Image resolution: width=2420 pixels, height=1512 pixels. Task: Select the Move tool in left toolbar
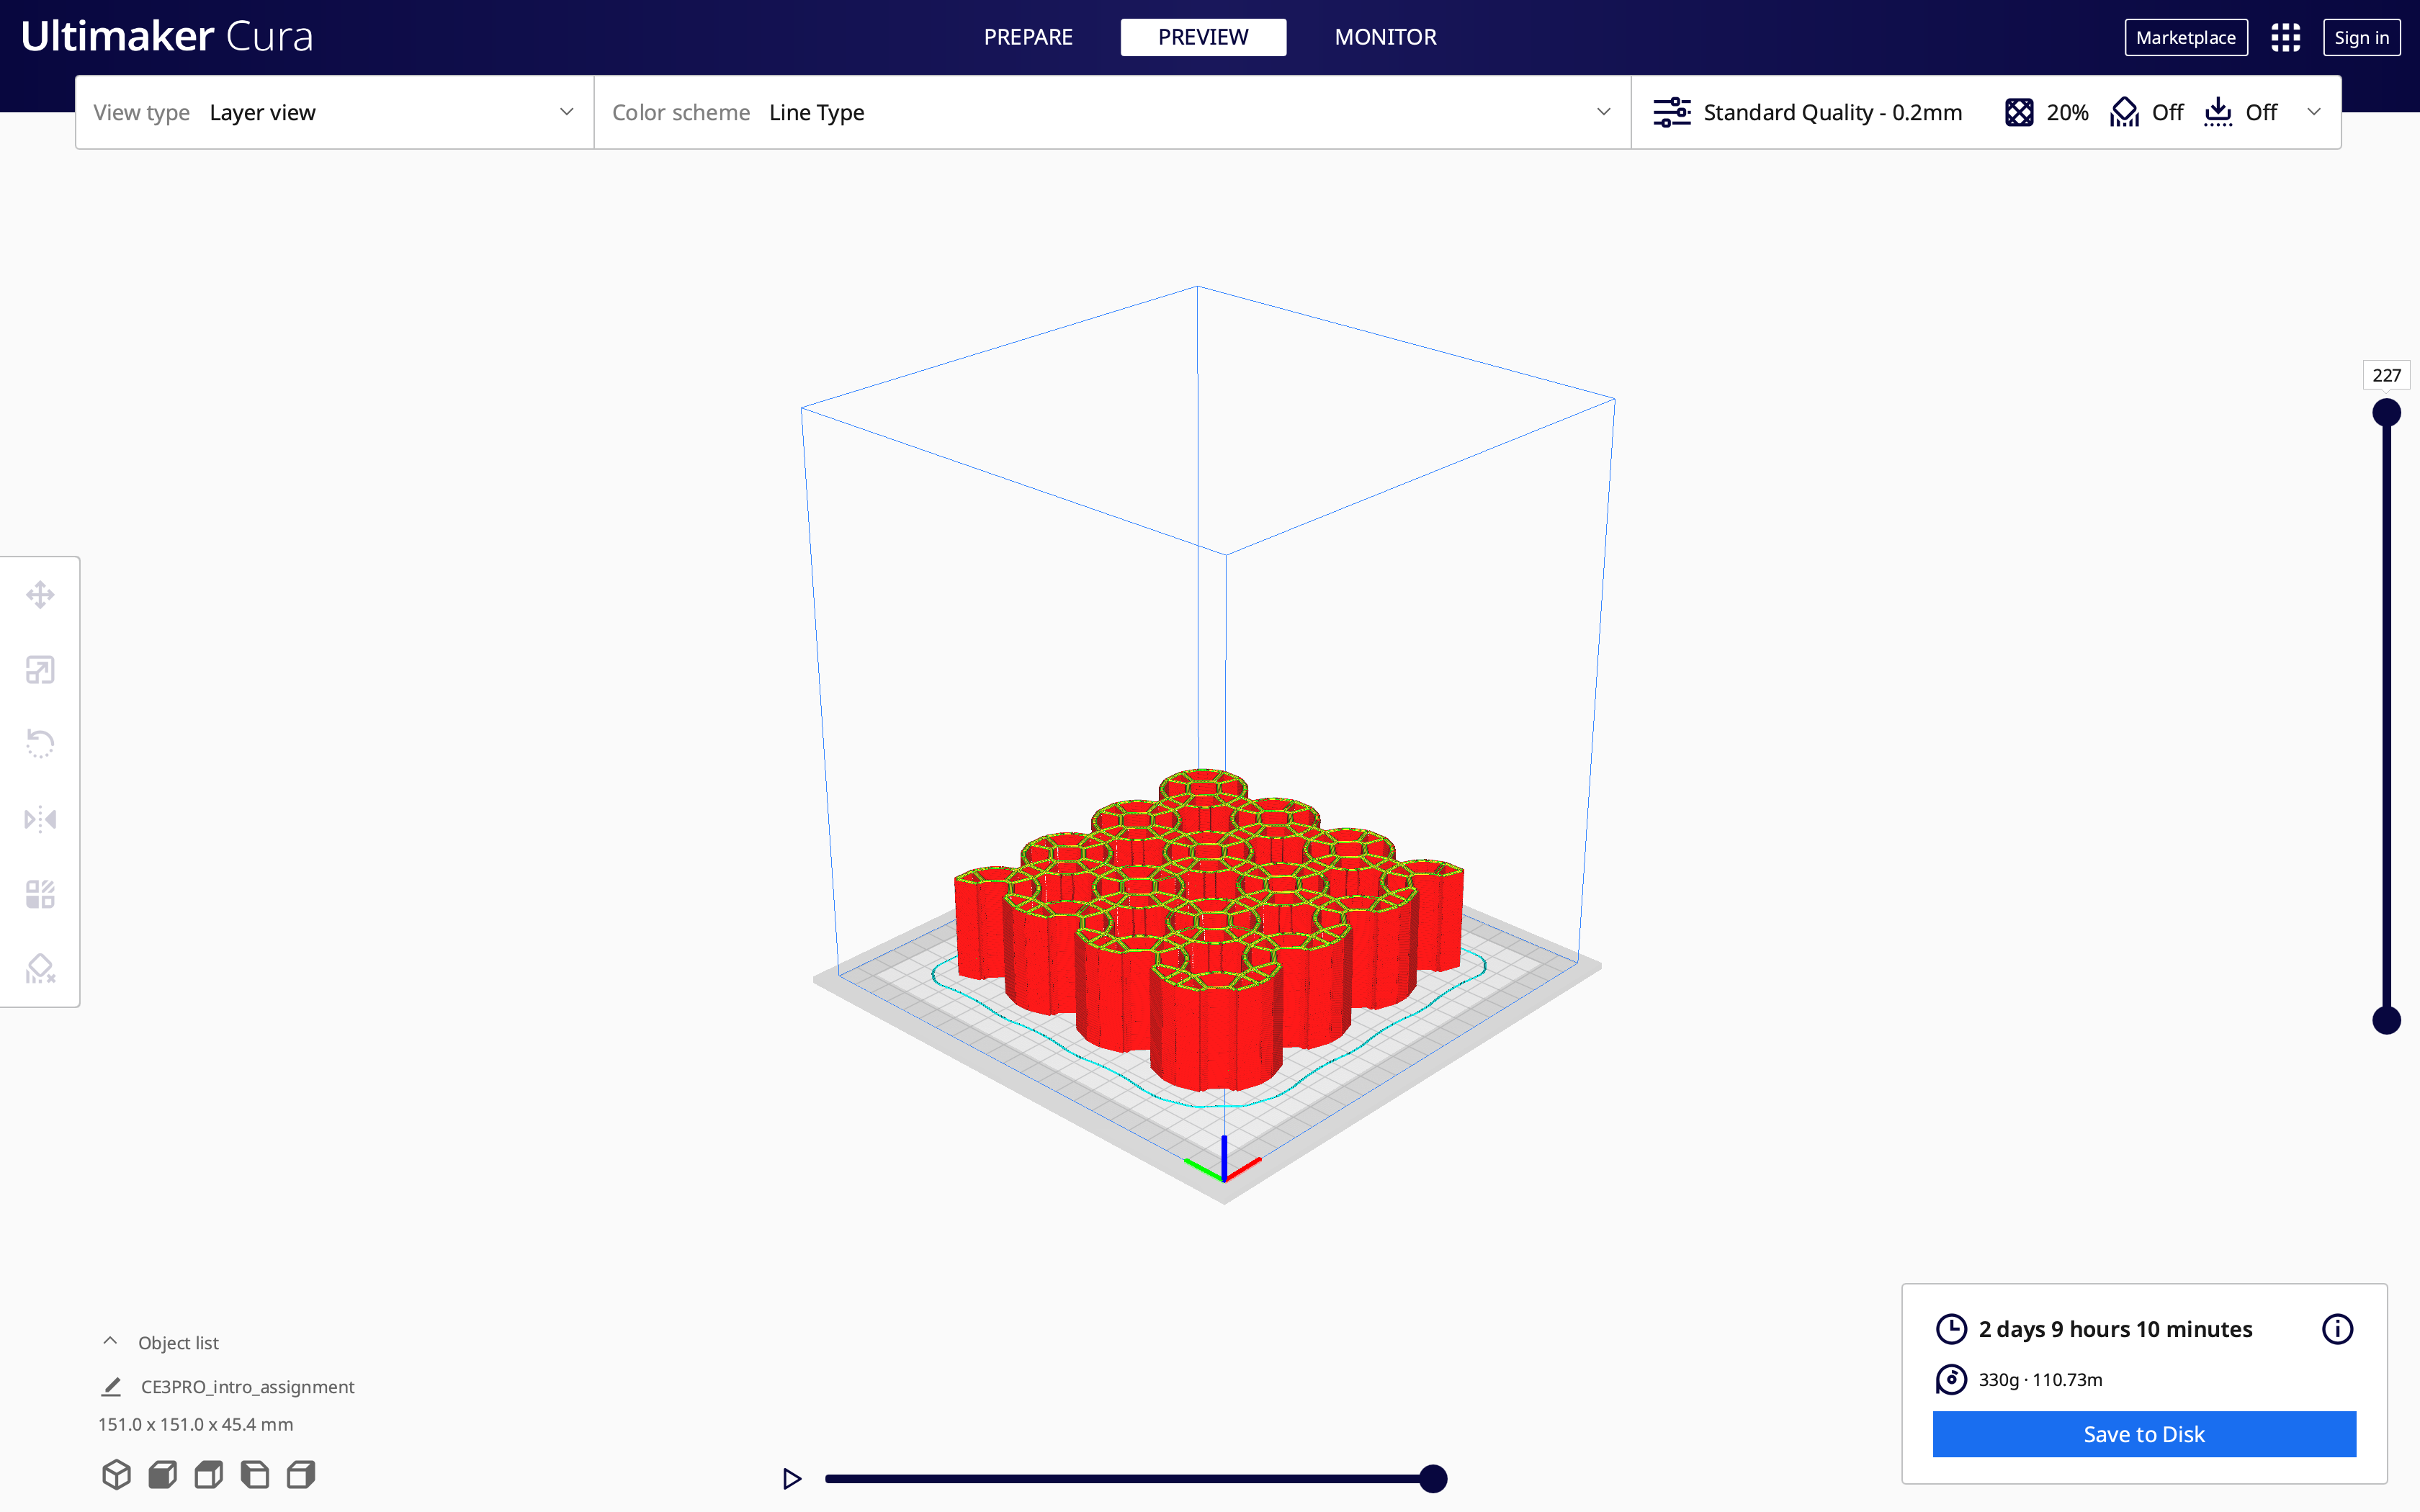pyautogui.click(x=40, y=595)
